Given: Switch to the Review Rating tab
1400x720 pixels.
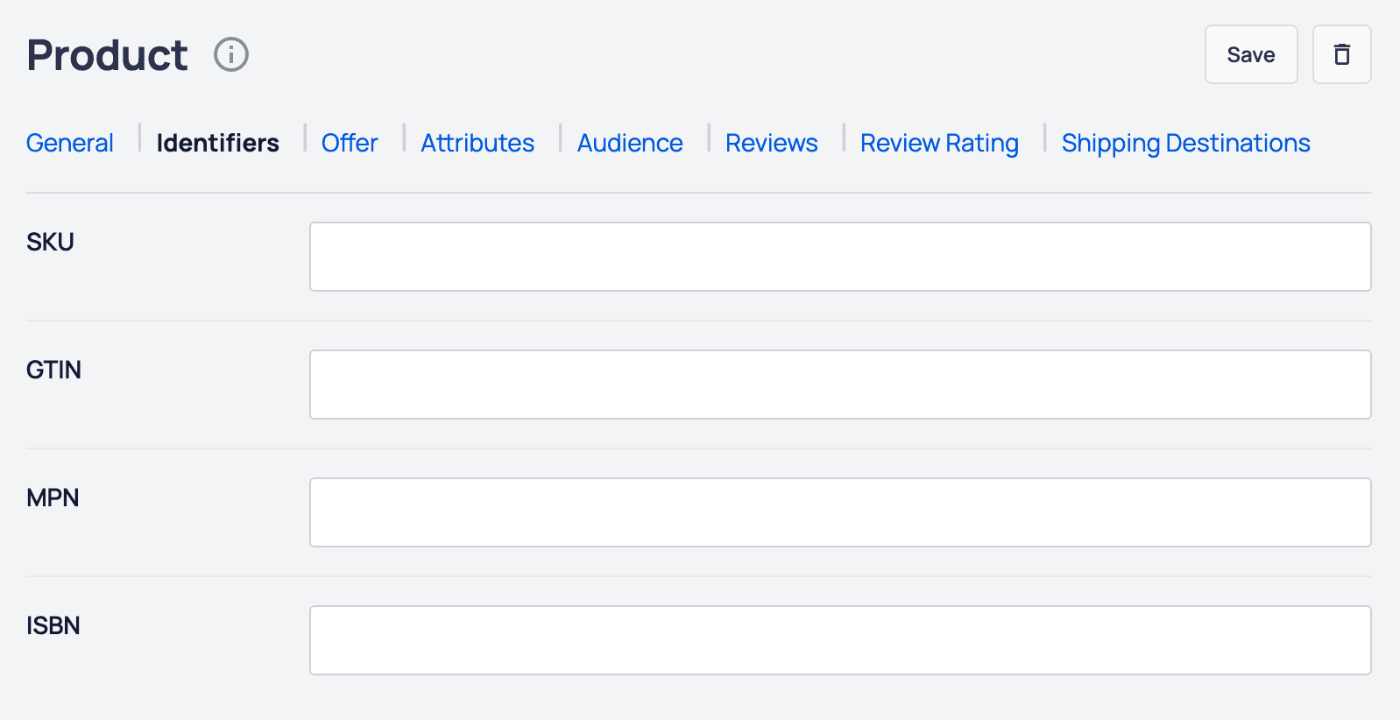Looking at the screenshot, I should click(938, 143).
